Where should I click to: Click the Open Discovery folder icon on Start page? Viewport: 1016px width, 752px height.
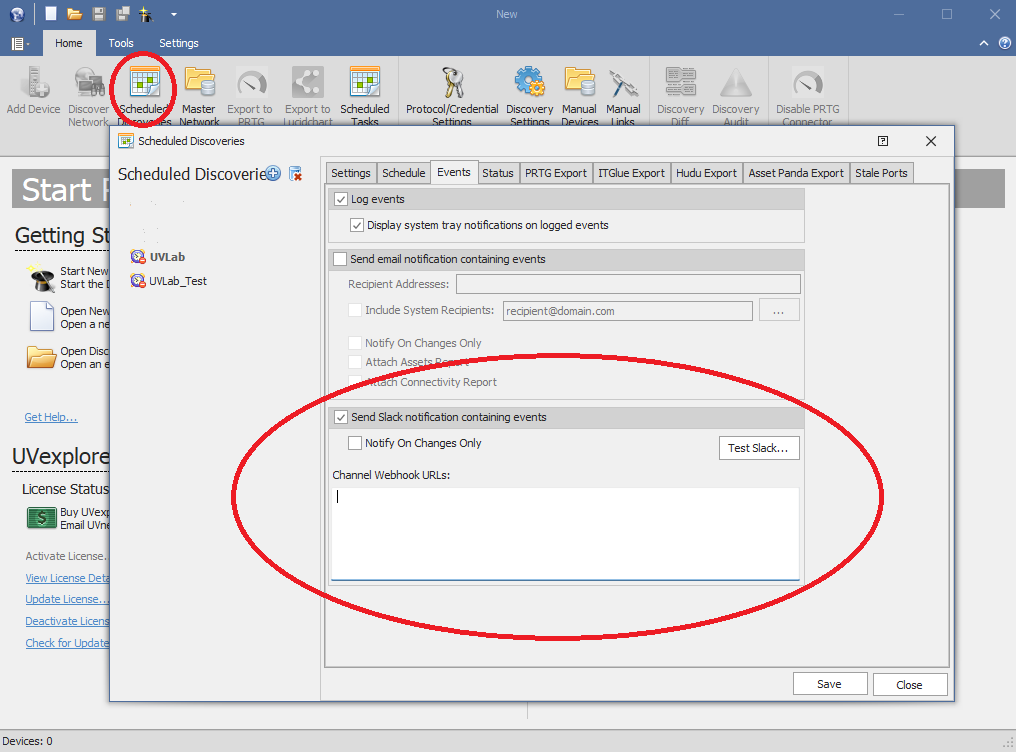pos(41,357)
